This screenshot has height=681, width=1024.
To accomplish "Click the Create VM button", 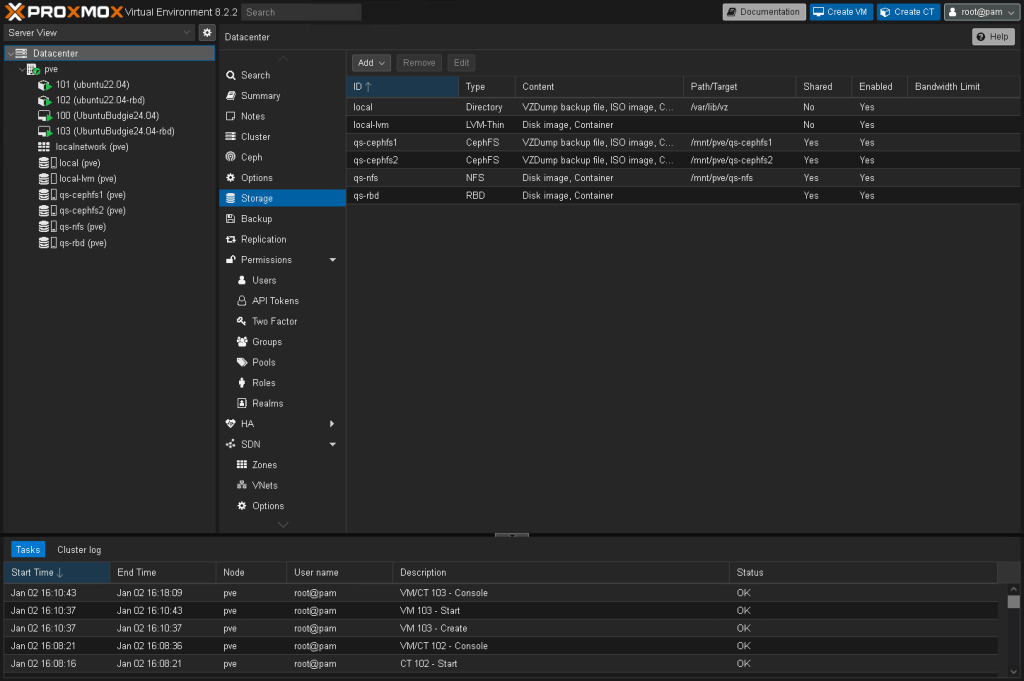I will 840,12.
